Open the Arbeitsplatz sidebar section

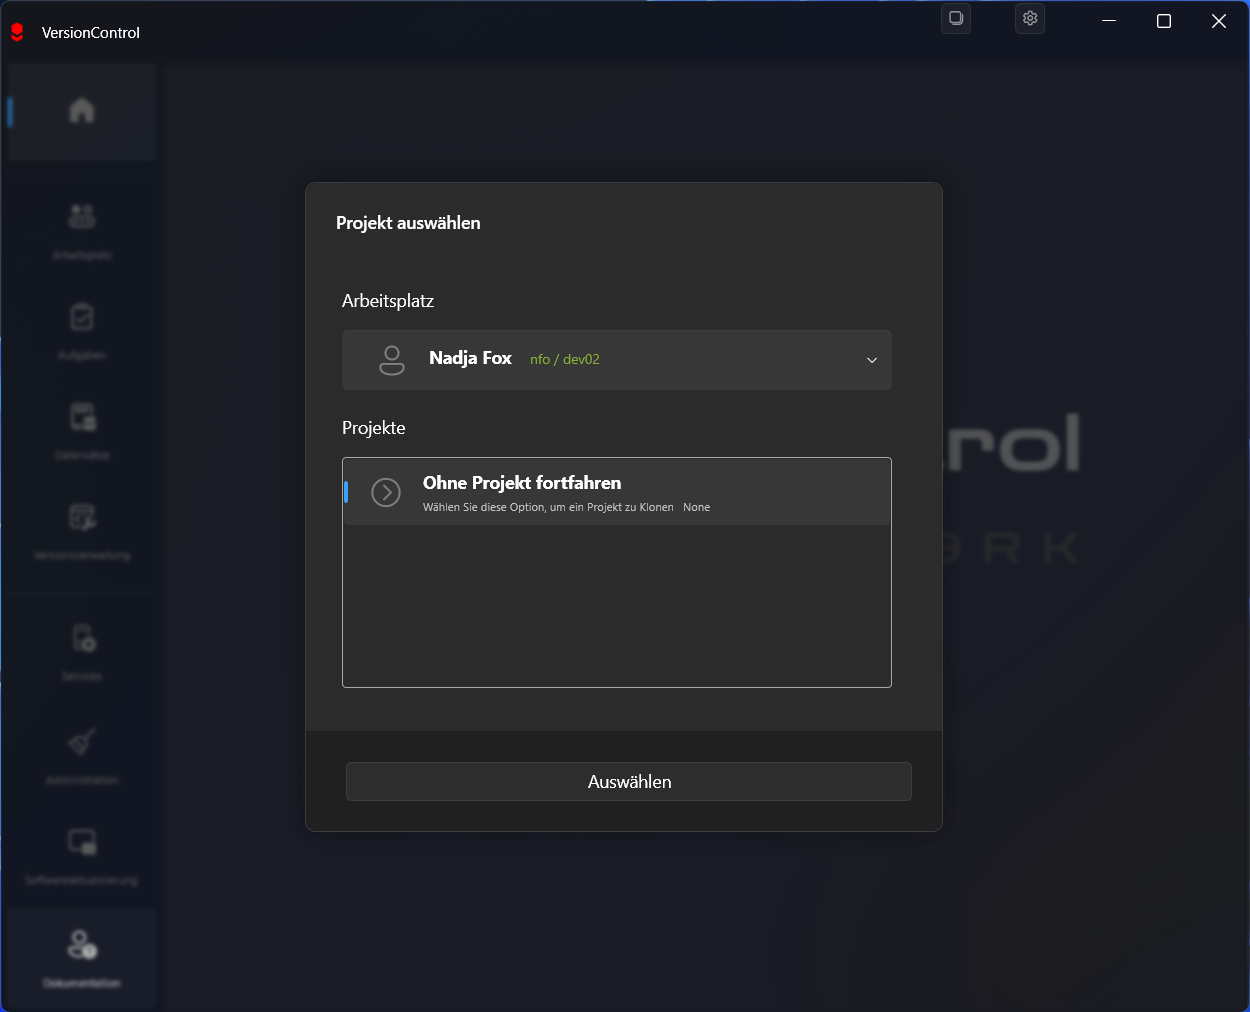click(82, 228)
